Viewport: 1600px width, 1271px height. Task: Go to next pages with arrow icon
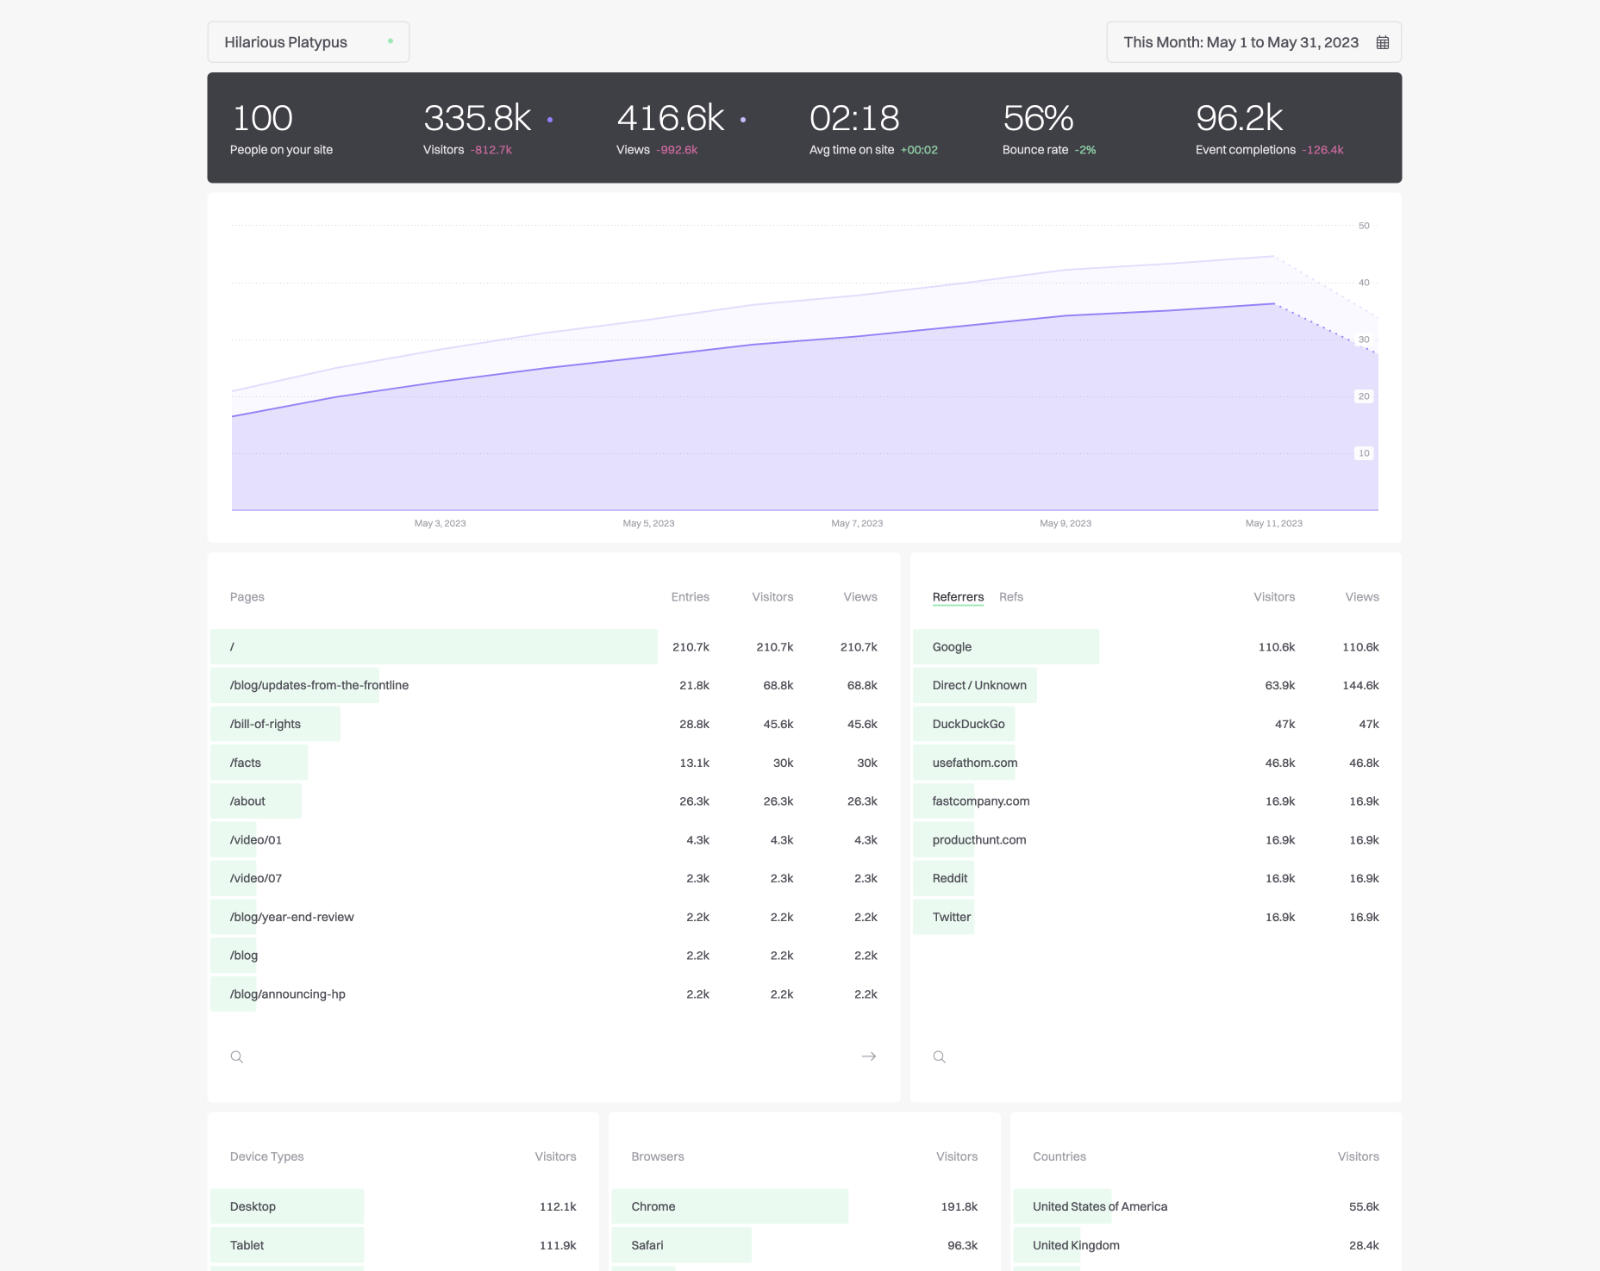pyautogui.click(x=868, y=1056)
